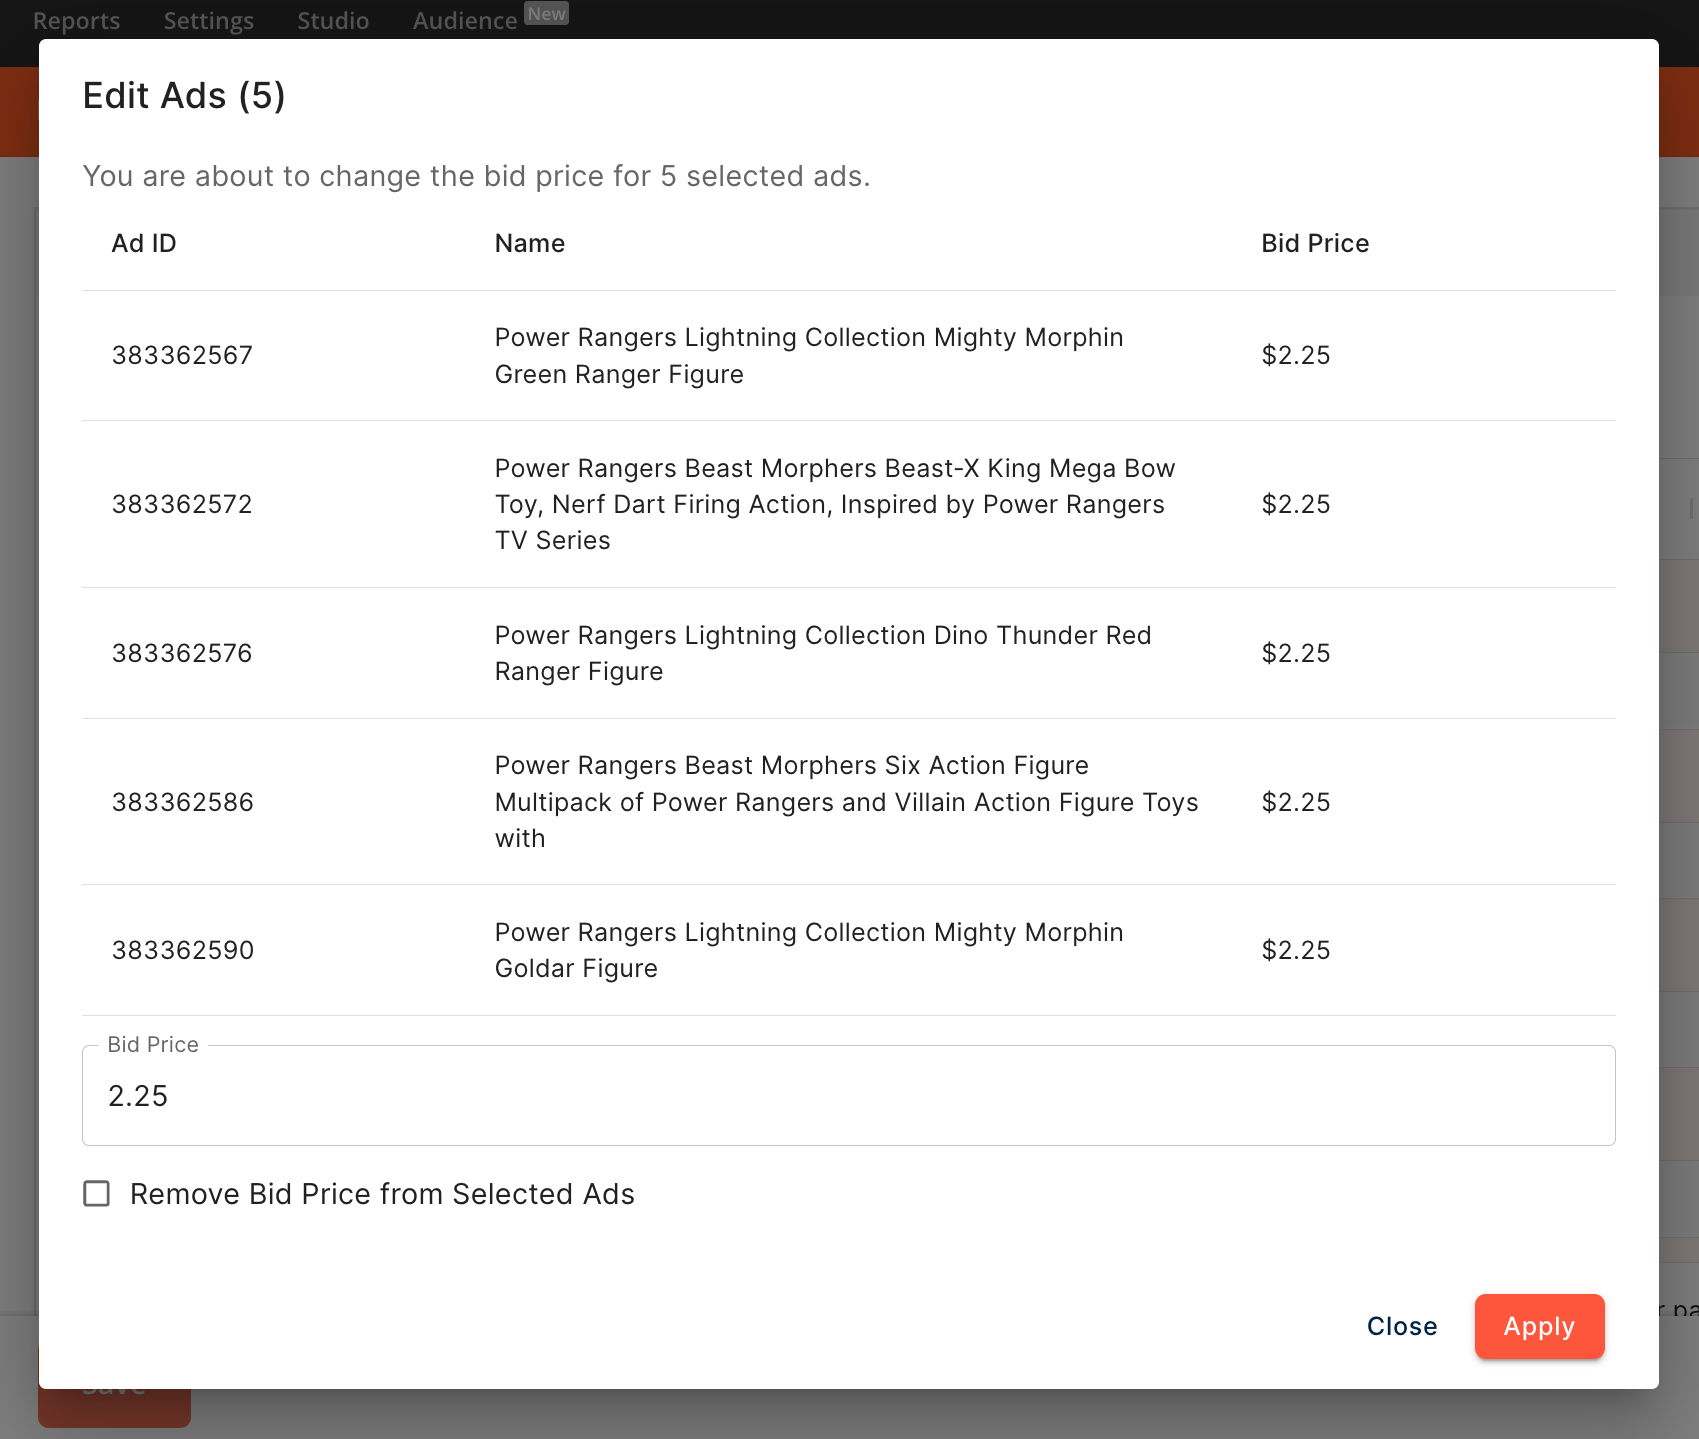Click the New badge next to Audience
This screenshot has height=1439, width=1699.
pos(546,13)
